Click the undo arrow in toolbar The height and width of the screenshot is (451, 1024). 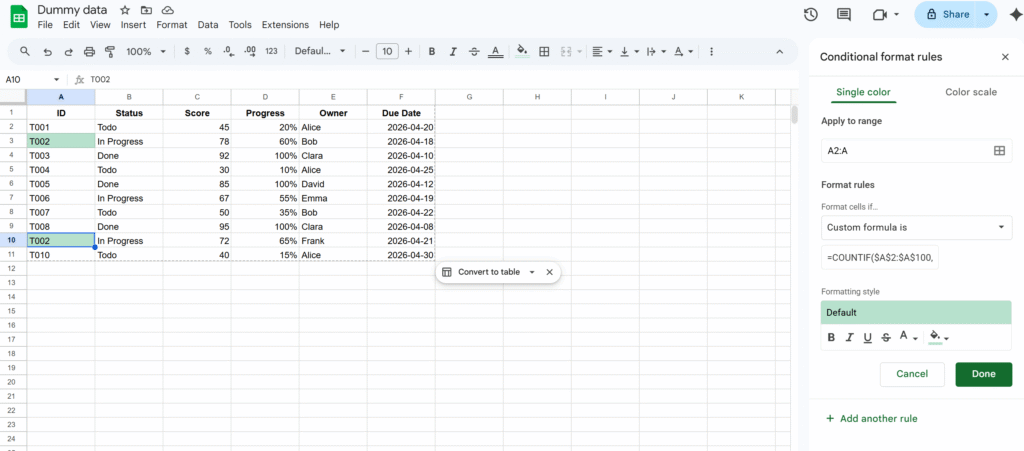tap(47, 51)
